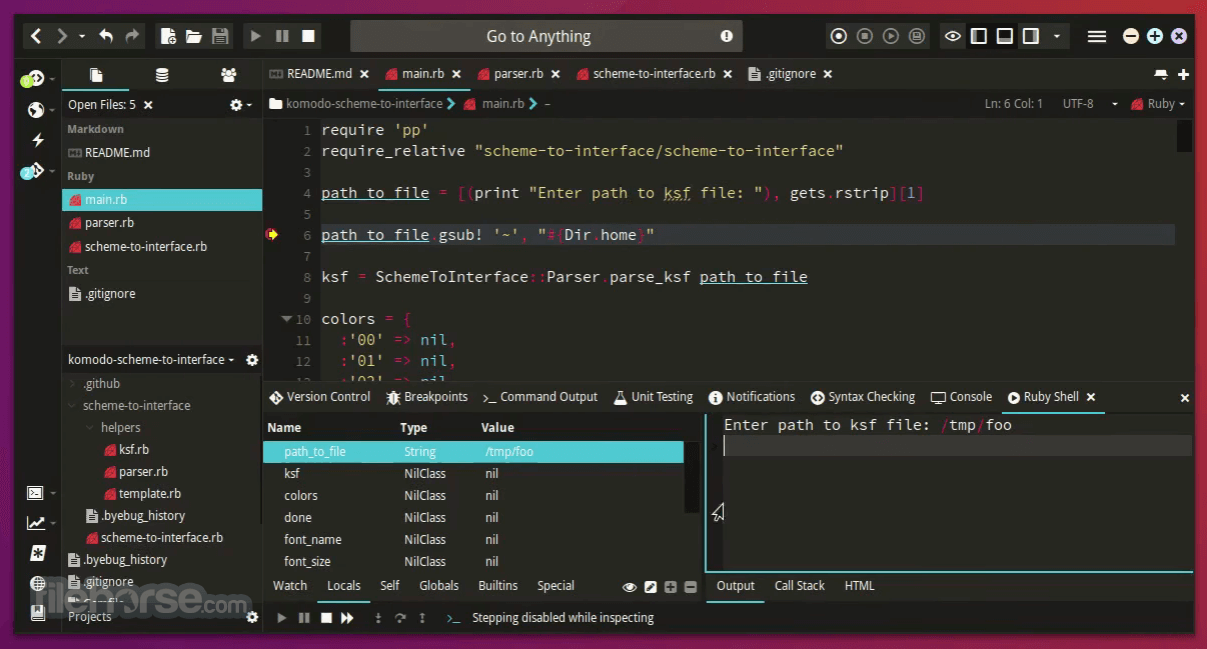Image resolution: width=1207 pixels, height=649 pixels.
Task: Collapse the helpers folder
Action: [91, 428]
